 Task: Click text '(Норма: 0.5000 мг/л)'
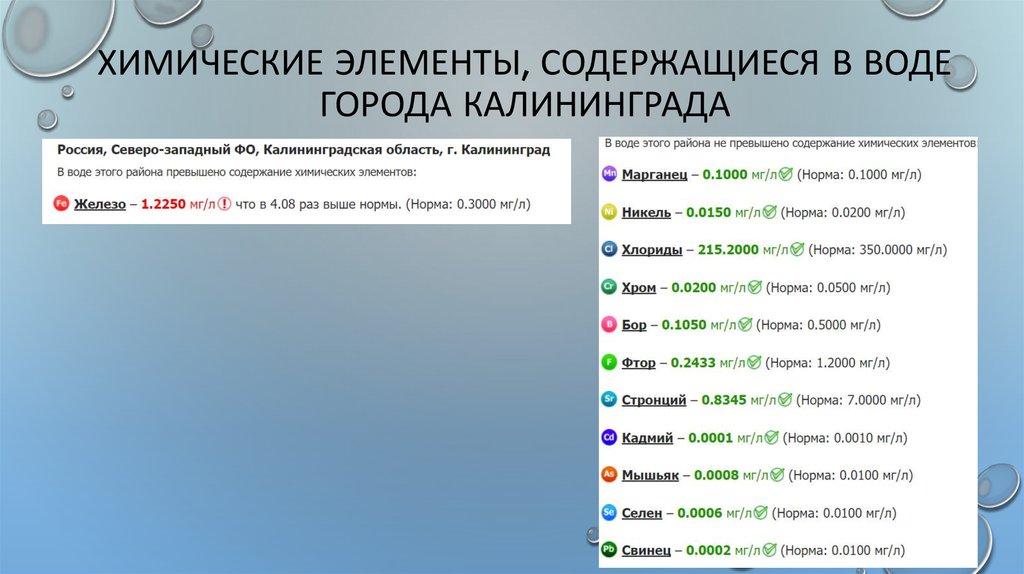(818, 325)
